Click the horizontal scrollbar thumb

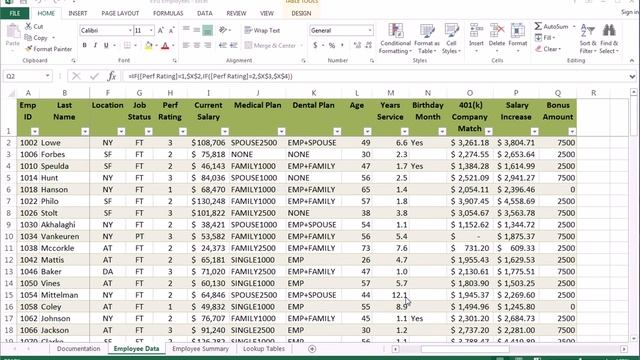pyautogui.click(x=465, y=349)
